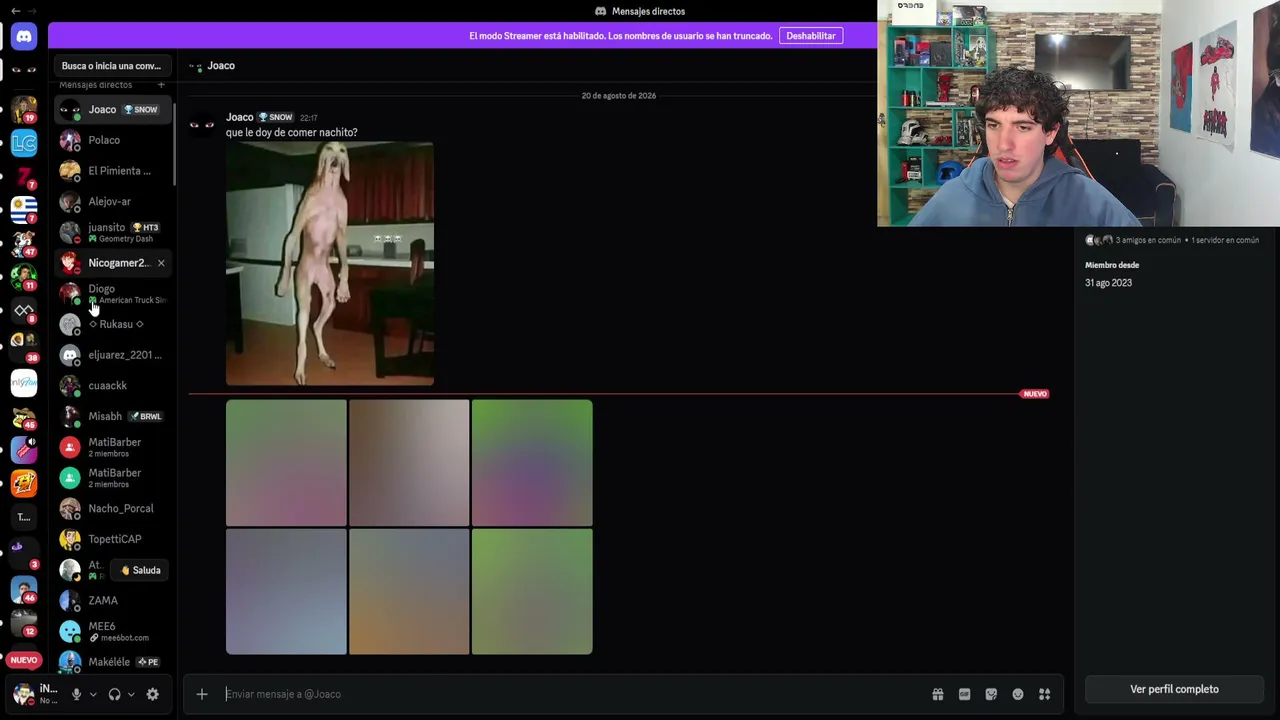View Joaco's full profile
Image resolution: width=1280 pixels, height=720 pixels.
[x=1174, y=689]
